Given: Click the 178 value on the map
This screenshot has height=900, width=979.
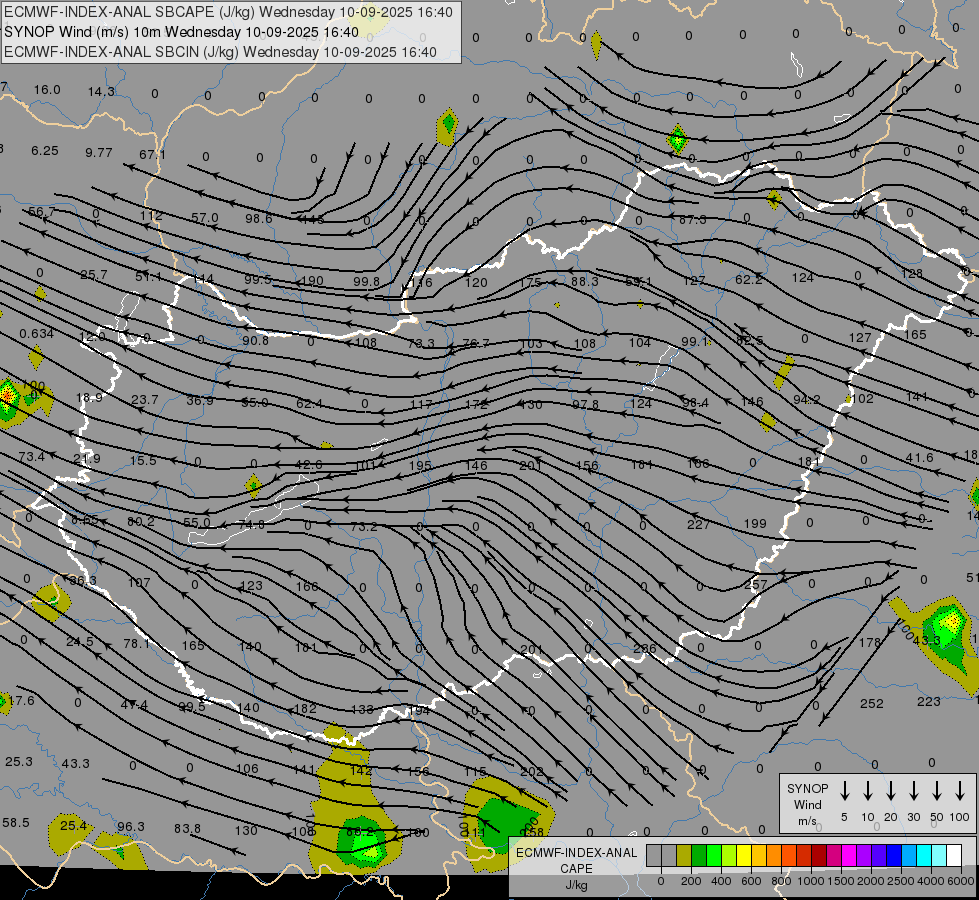Looking at the screenshot, I should 870,642.
